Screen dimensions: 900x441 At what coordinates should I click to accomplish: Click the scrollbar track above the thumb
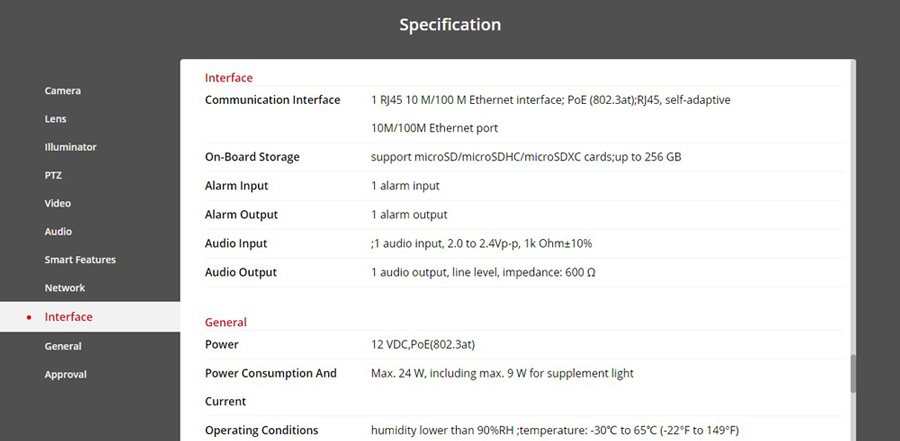pos(853,200)
